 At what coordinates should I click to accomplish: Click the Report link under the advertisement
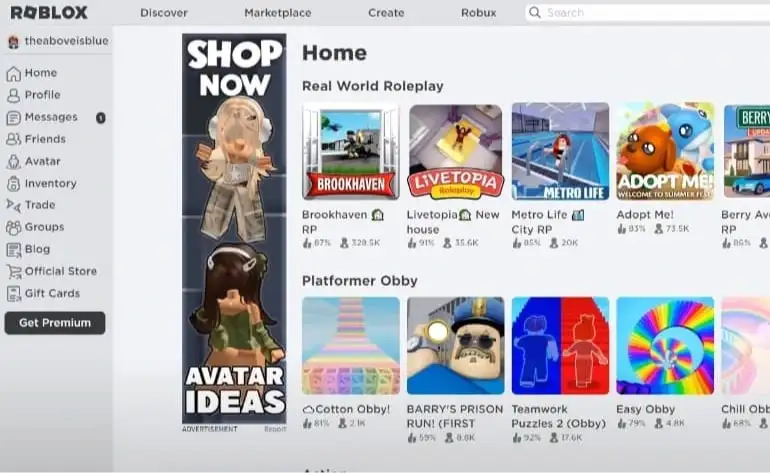point(275,429)
